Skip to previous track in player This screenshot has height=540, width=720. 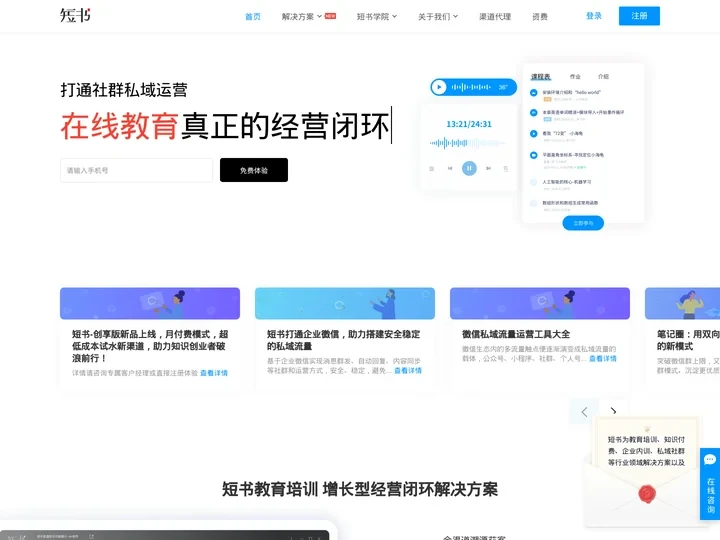[450, 169]
